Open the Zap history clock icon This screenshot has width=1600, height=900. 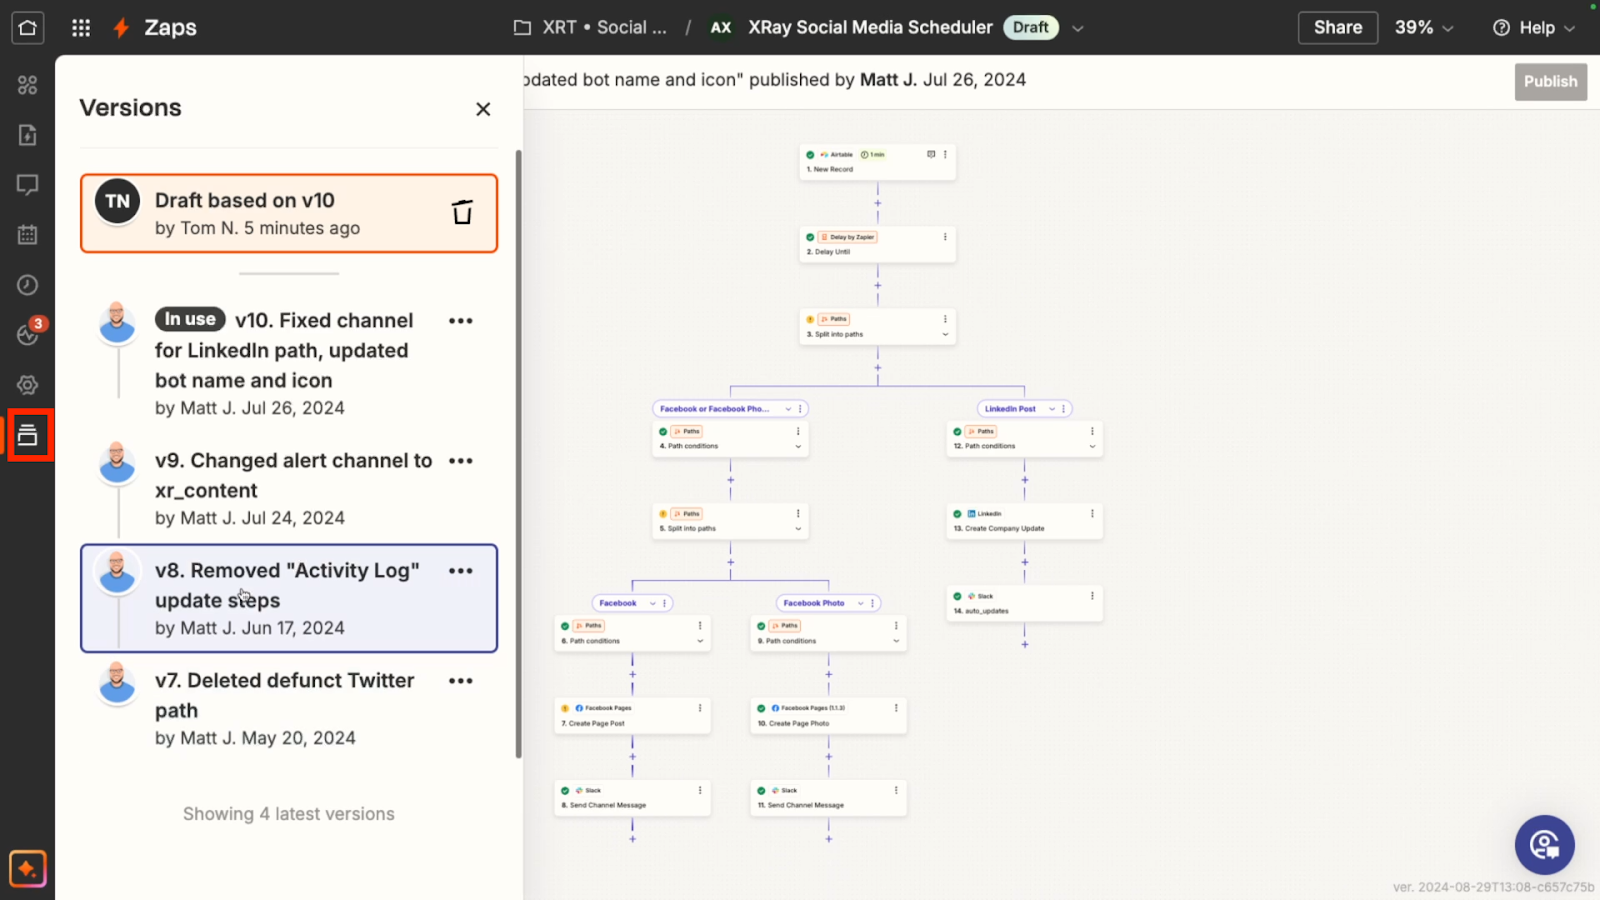(28, 285)
